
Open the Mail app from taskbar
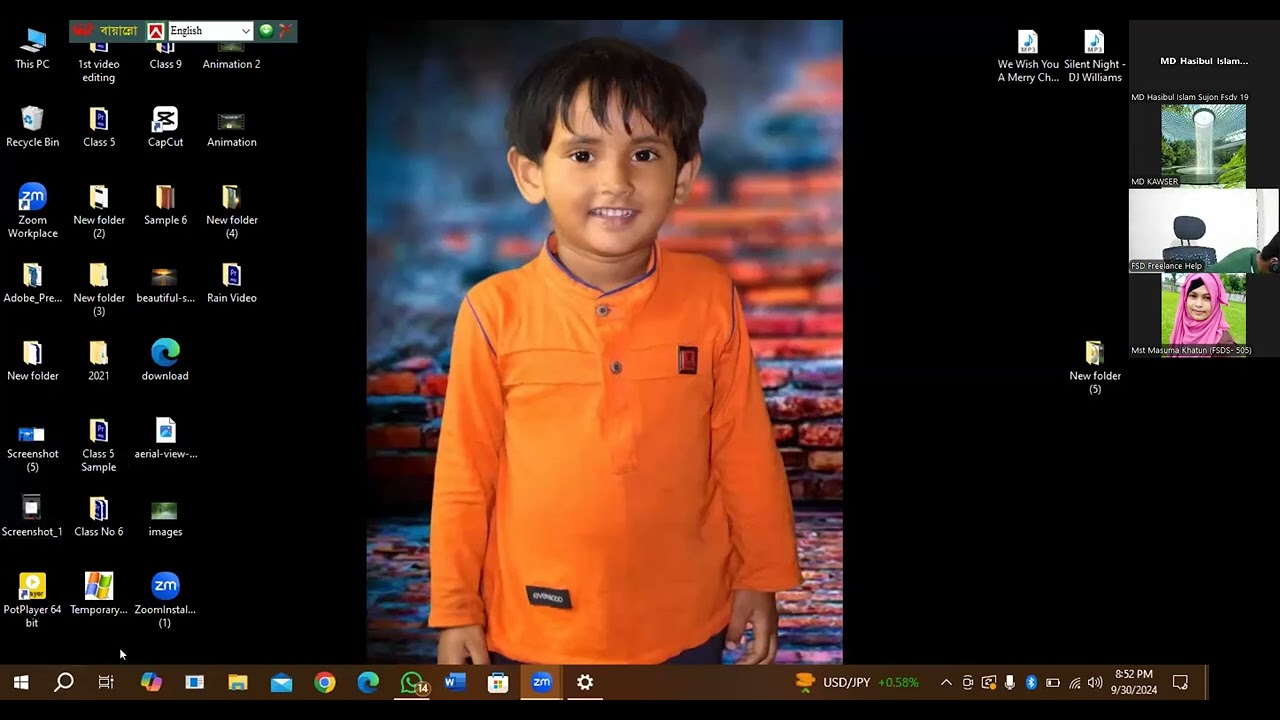(x=282, y=682)
